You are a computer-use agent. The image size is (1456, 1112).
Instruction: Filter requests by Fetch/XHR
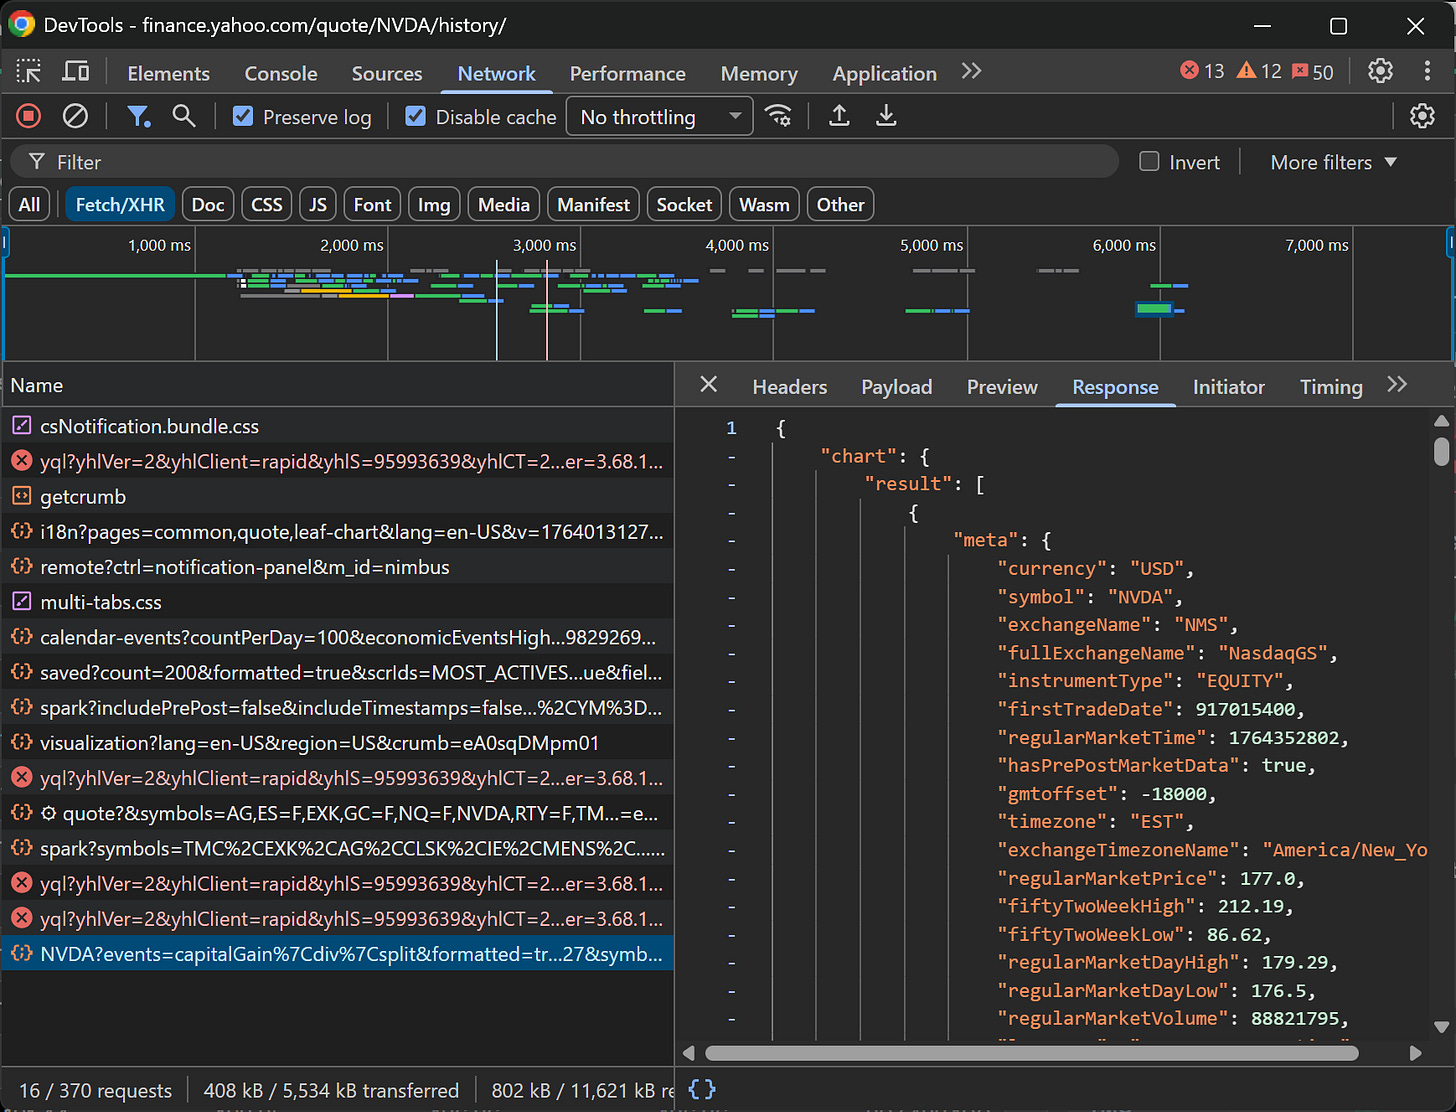[x=120, y=203]
